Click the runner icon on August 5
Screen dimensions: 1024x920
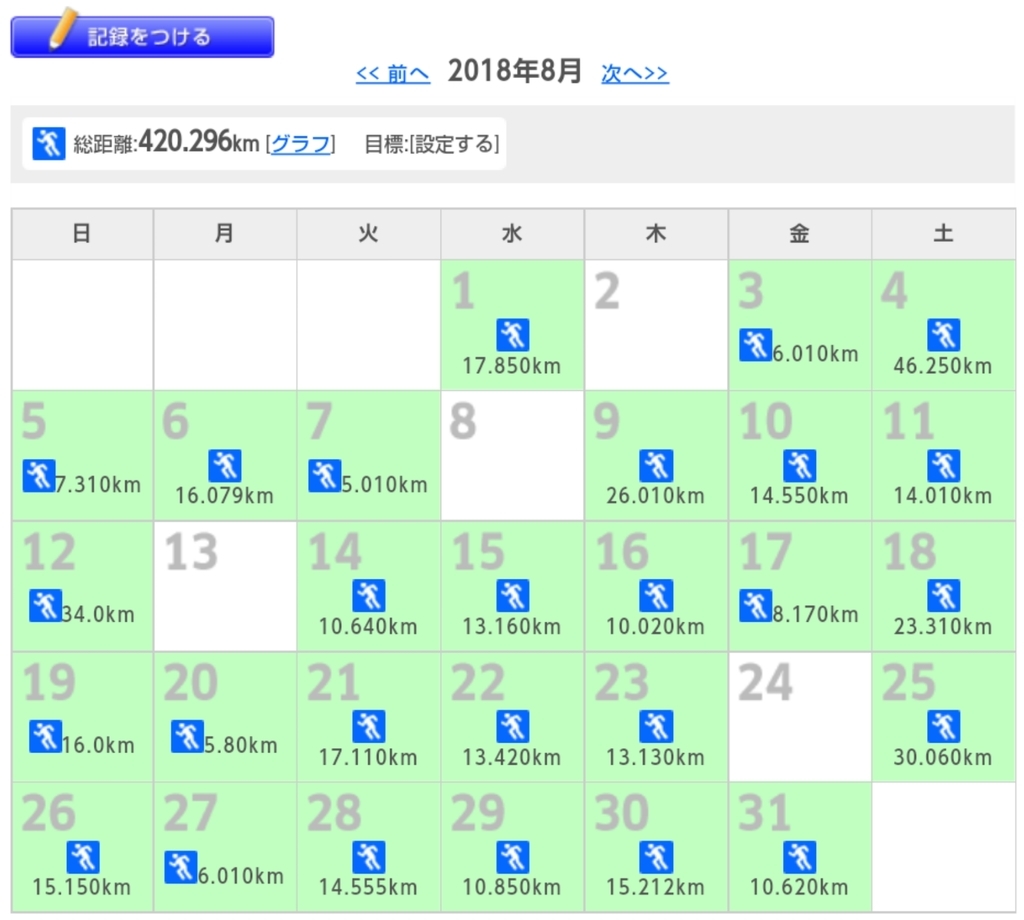39,475
